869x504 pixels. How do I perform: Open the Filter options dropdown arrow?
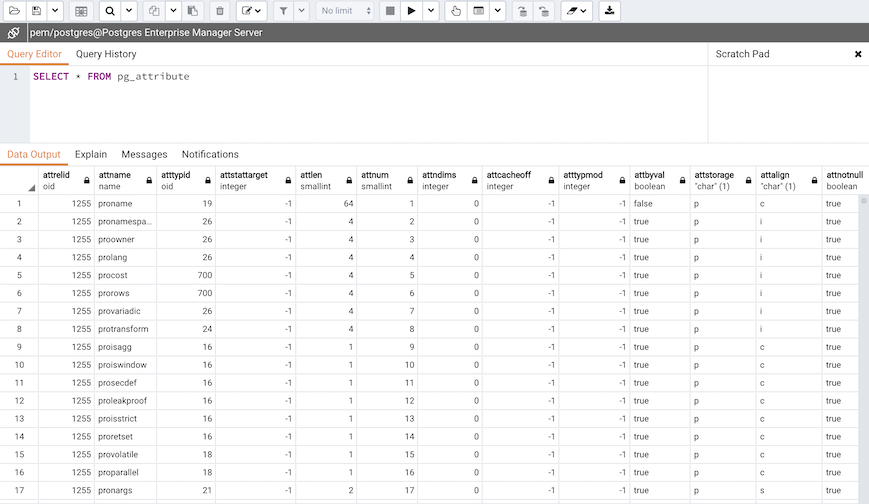pyautogui.click(x=301, y=11)
